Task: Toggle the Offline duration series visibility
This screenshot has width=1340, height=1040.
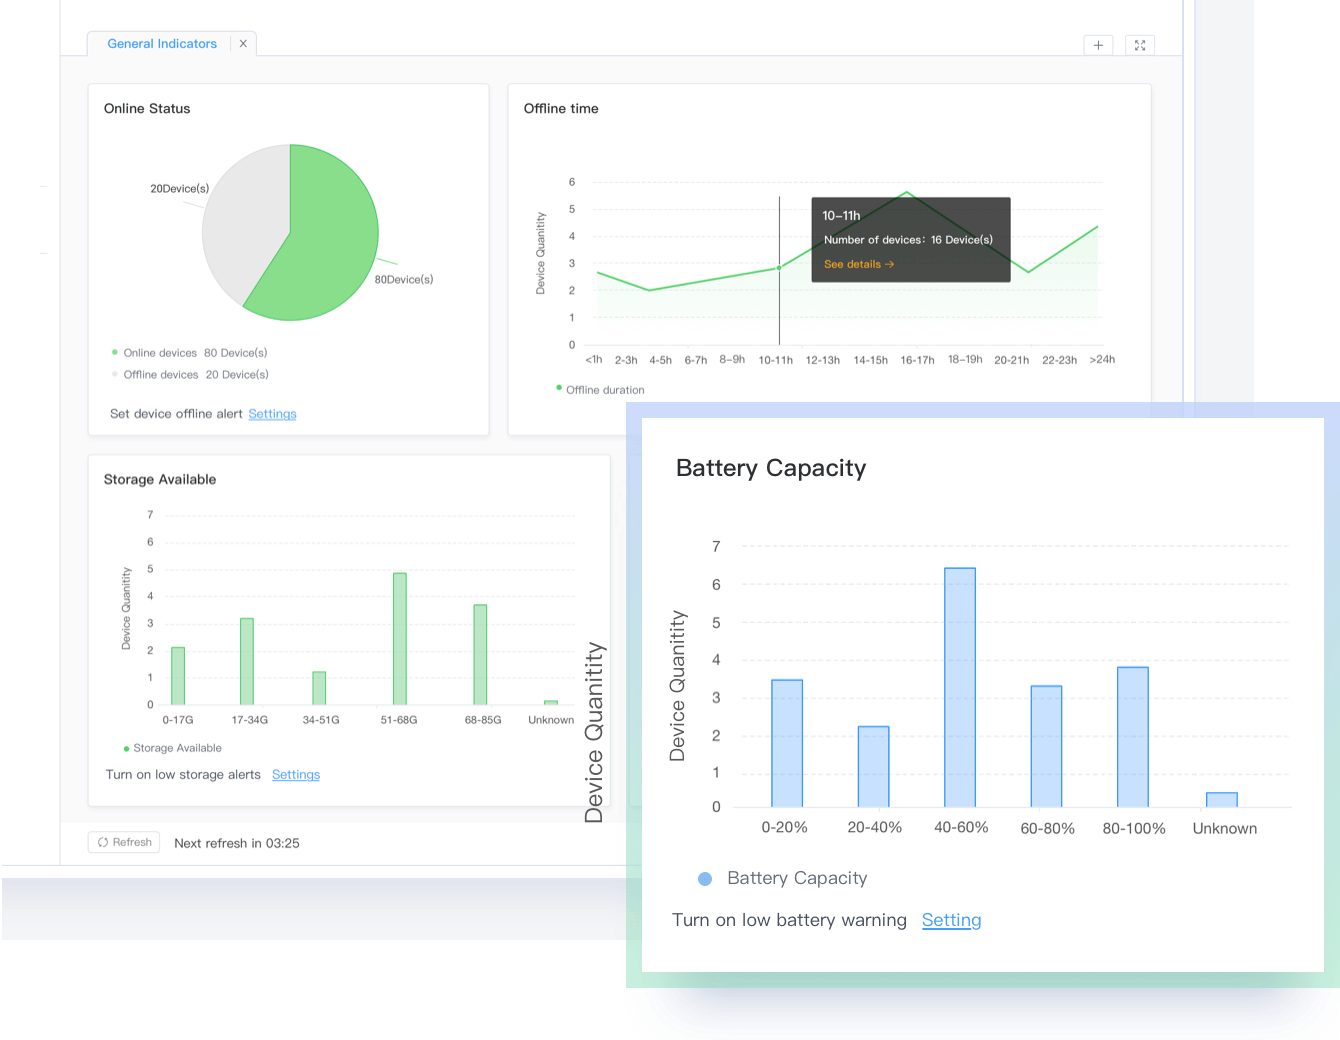Action: [x=600, y=390]
